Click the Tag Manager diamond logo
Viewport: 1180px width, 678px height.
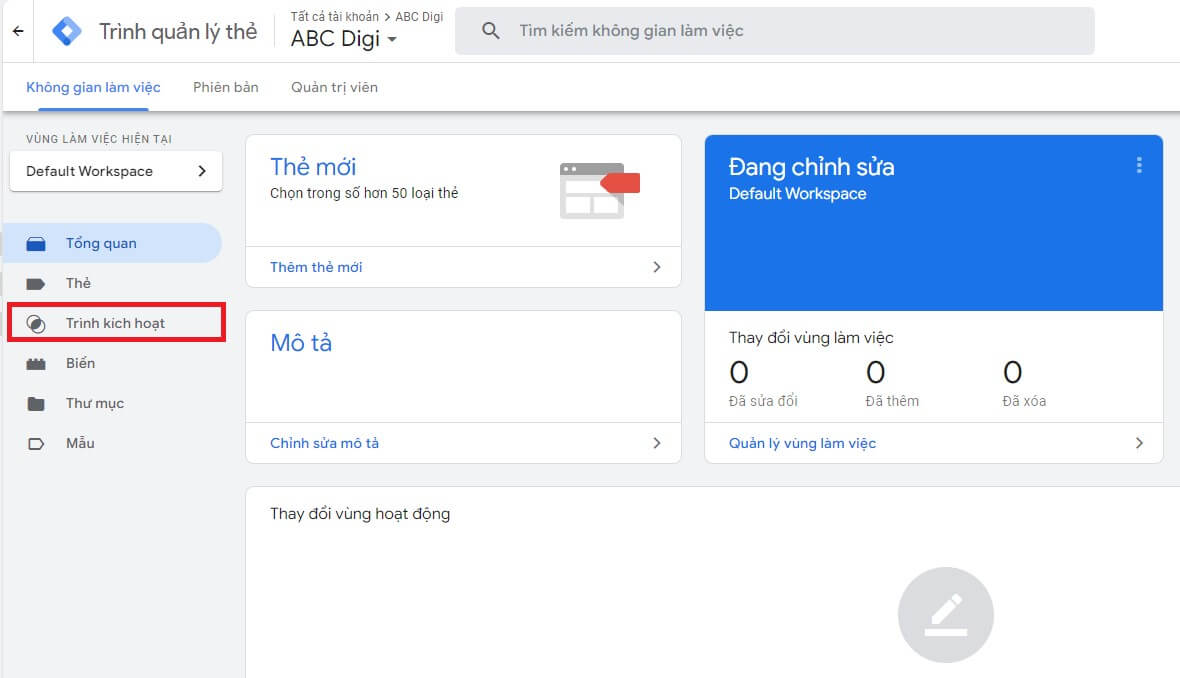click(67, 31)
